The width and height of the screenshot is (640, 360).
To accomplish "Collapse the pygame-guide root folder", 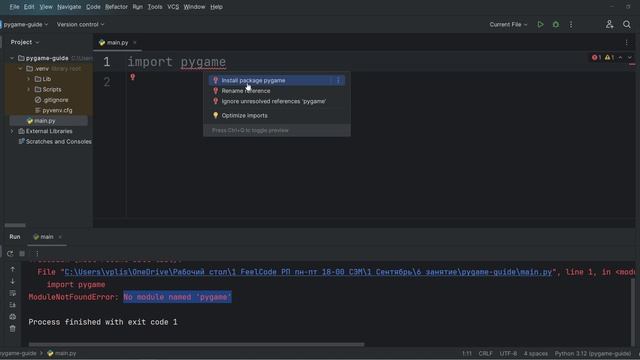I will [x=12, y=58].
